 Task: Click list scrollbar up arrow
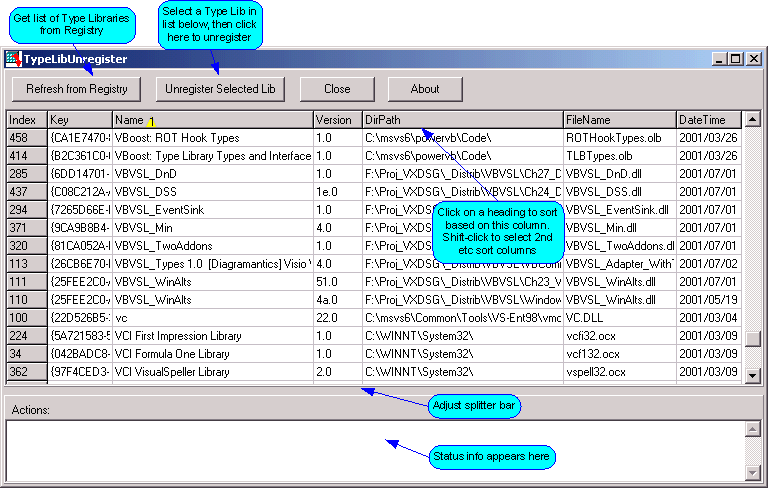coord(752,119)
